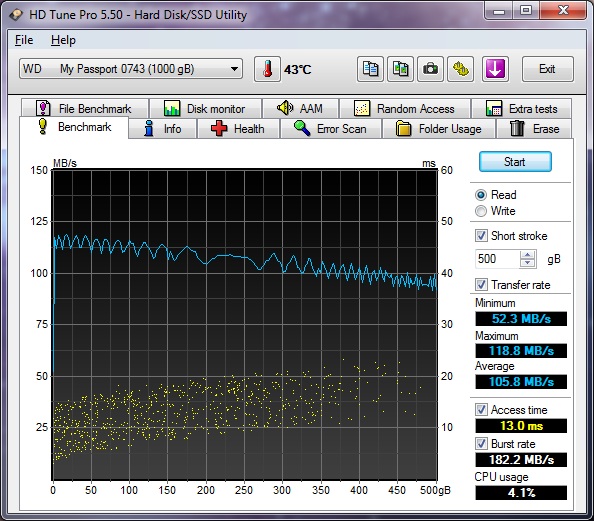This screenshot has width=594, height=521.
Task: Decrease short stroke size with down arrow
Action: pyautogui.click(x=527, y=263)
